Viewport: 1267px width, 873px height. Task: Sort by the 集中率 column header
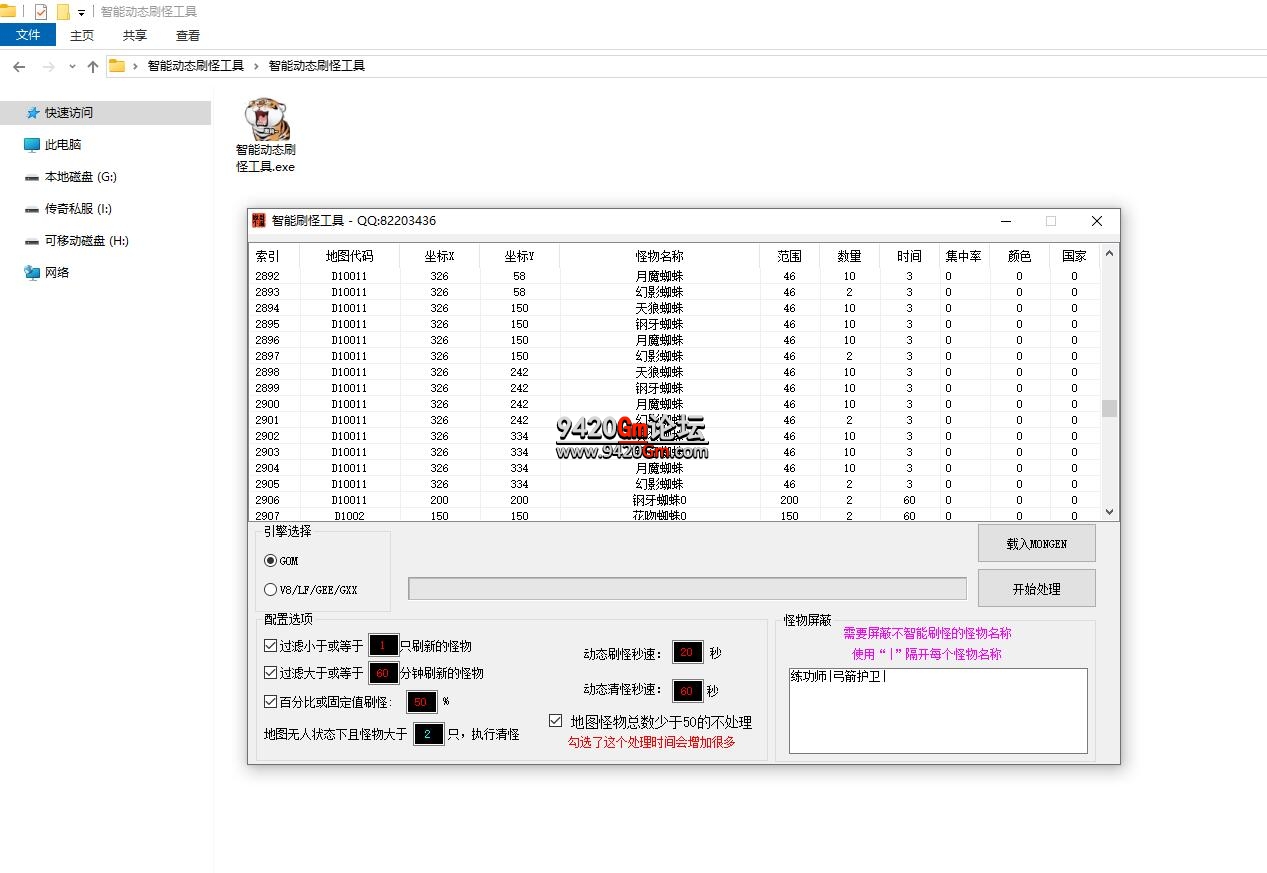pos(964,257)
